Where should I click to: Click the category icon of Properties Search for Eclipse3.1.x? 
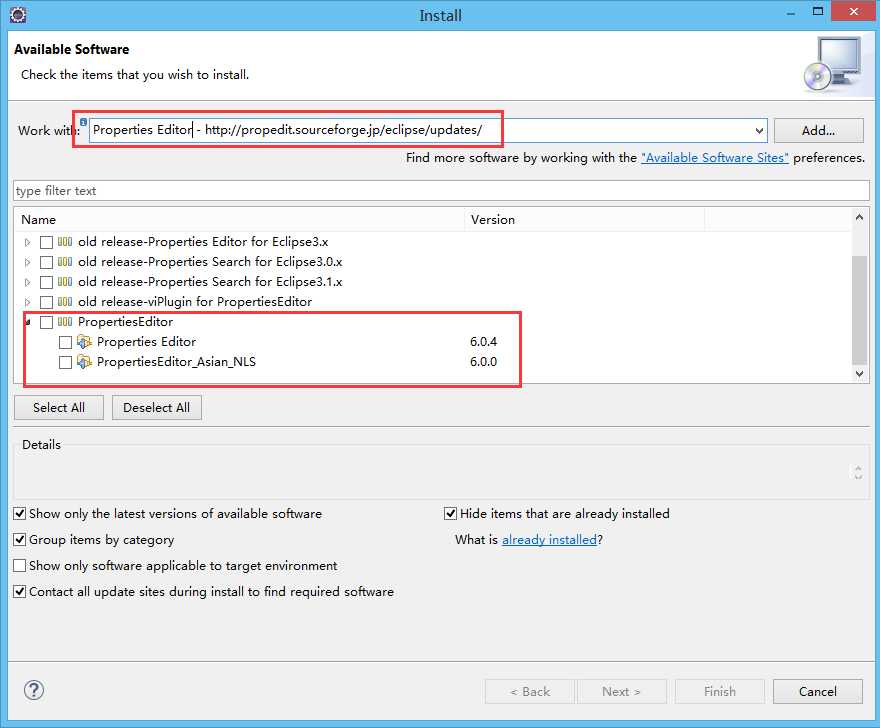[x=65, y=282]
